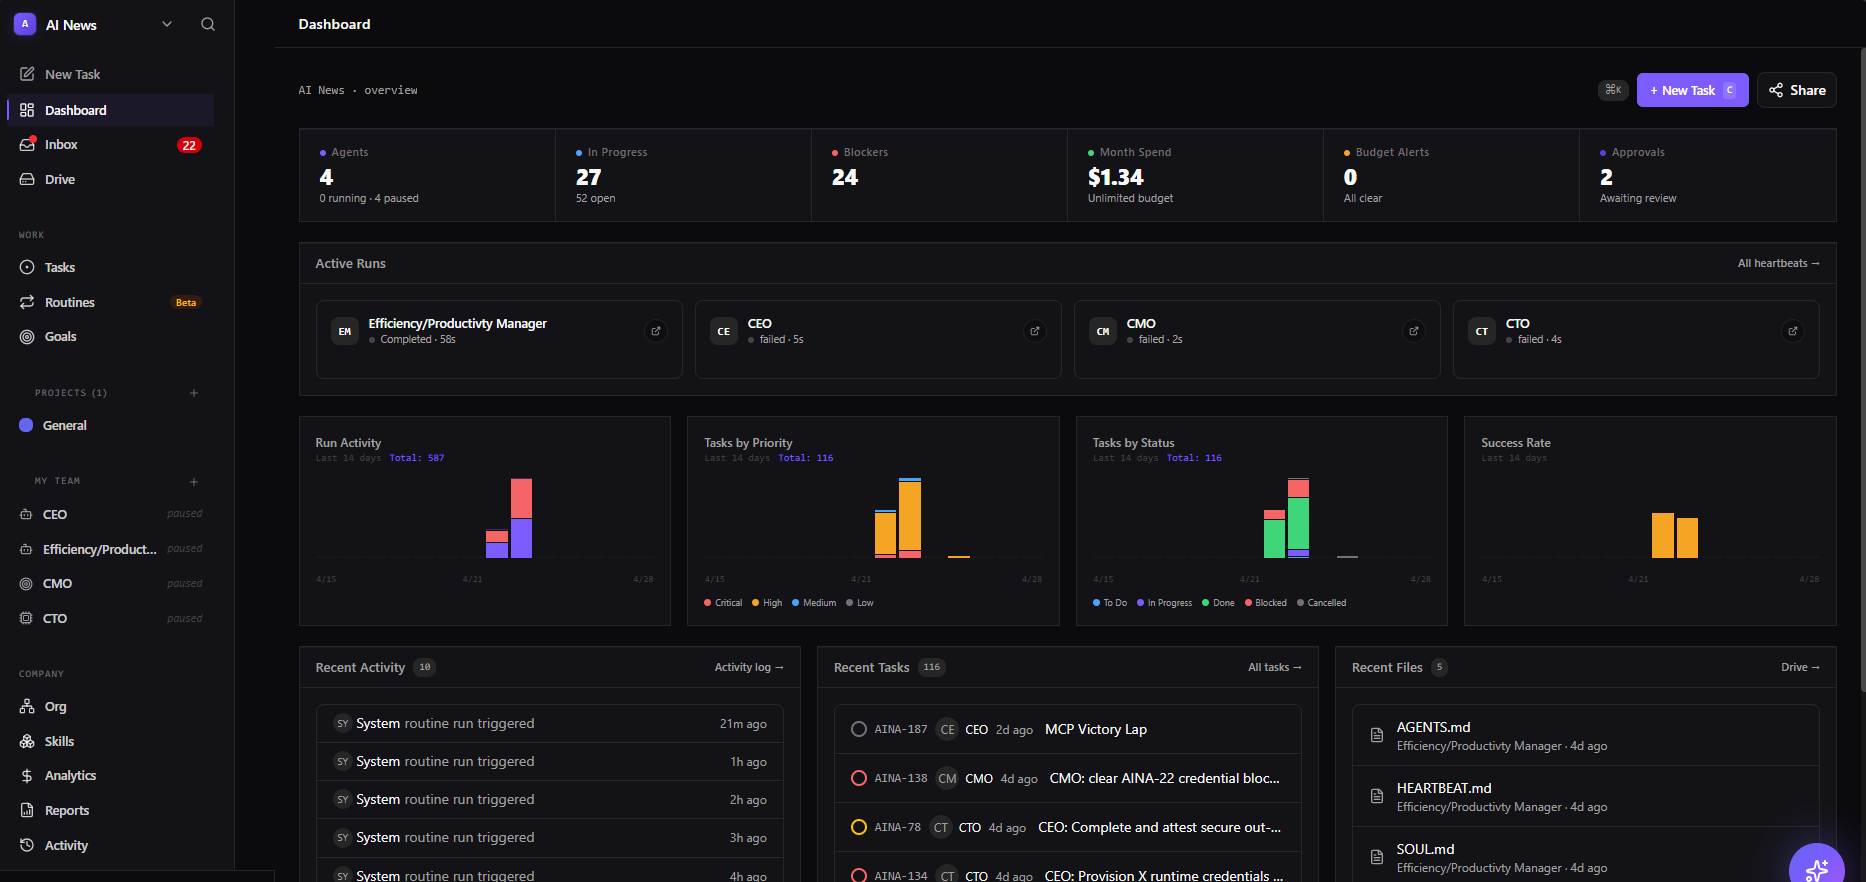This screenshot has height=882, width=1866.
Task: Click the purple New Task button
Action: [x=1692, y=90]
